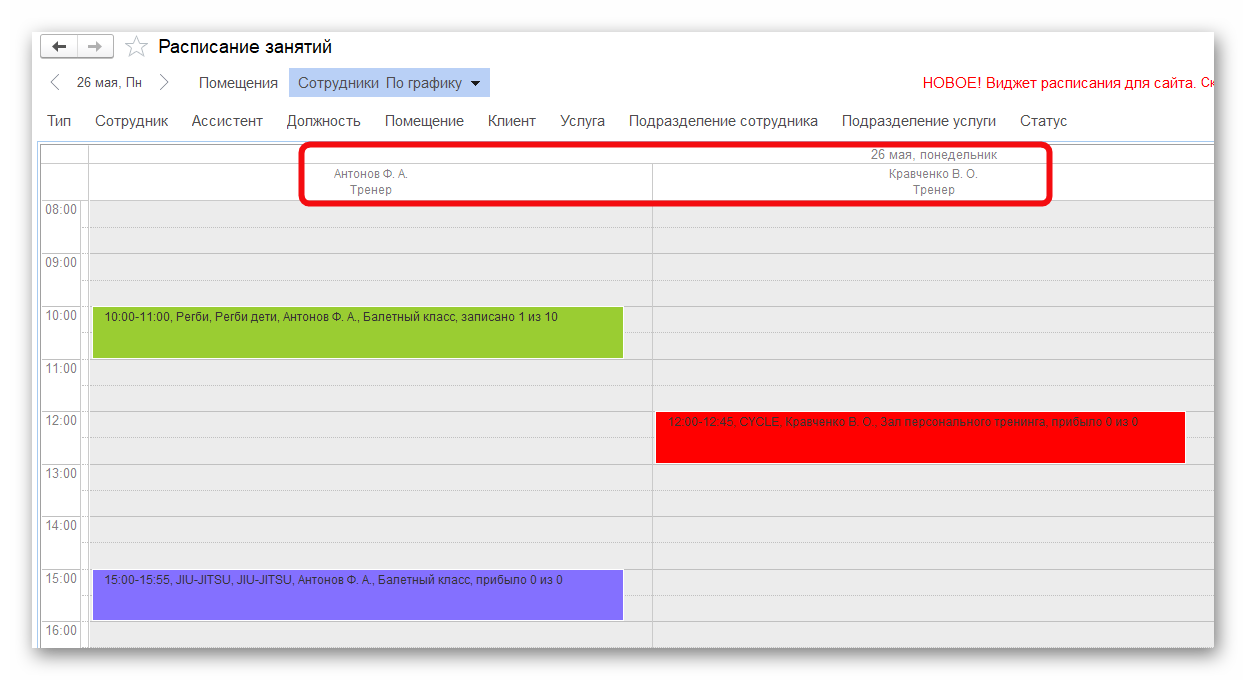The height and width of the screenshot is (680, 1246).
Task: Click the Должность filter
Action: point(323,121)
